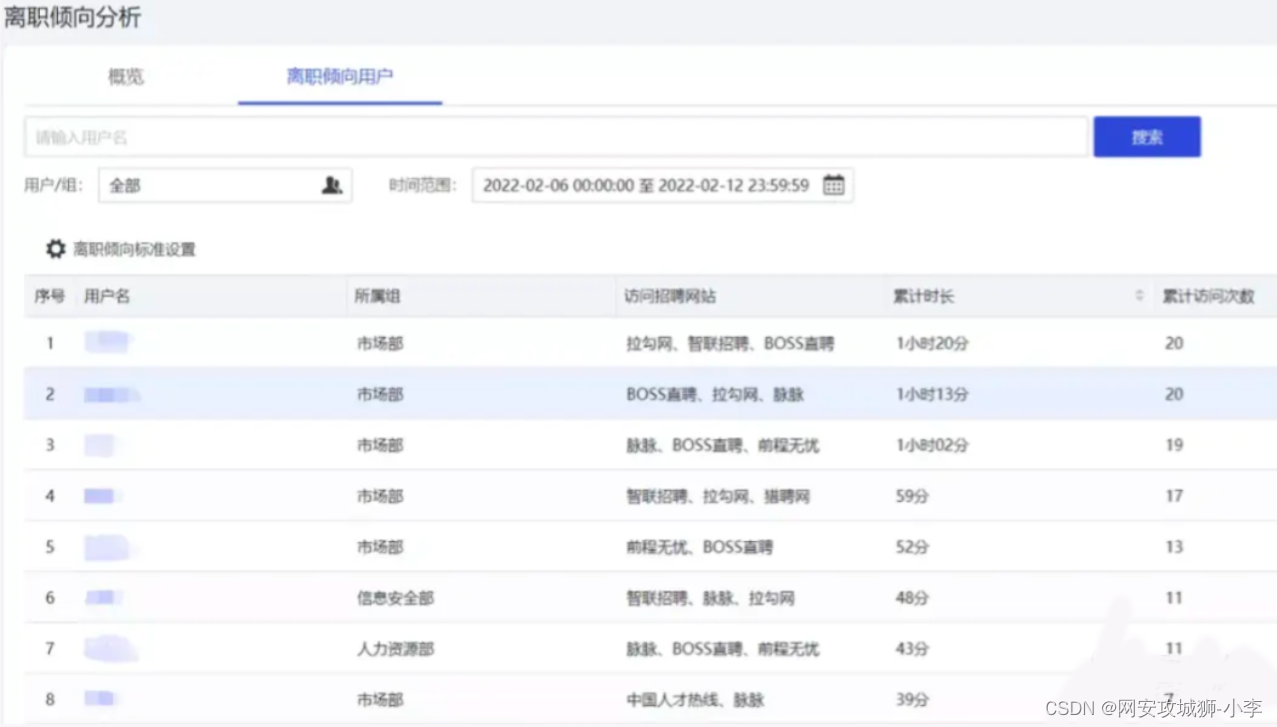
Task: Click the 人力资源部 group cell
Action: 395,649
